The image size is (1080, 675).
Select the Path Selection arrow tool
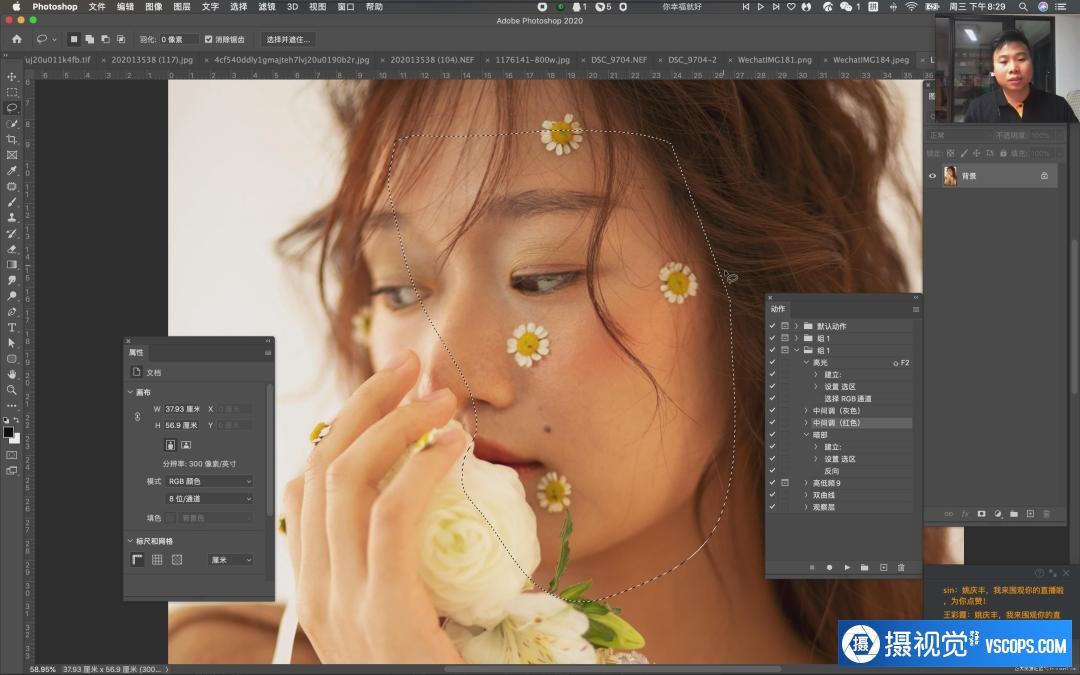(12, 343)
